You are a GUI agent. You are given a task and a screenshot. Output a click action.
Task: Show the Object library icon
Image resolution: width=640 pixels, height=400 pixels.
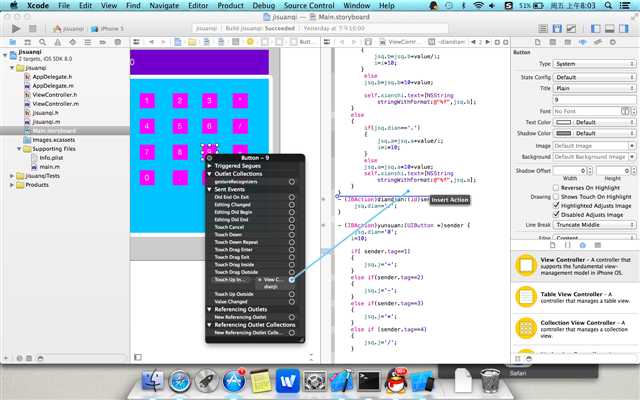click(582, 245)
